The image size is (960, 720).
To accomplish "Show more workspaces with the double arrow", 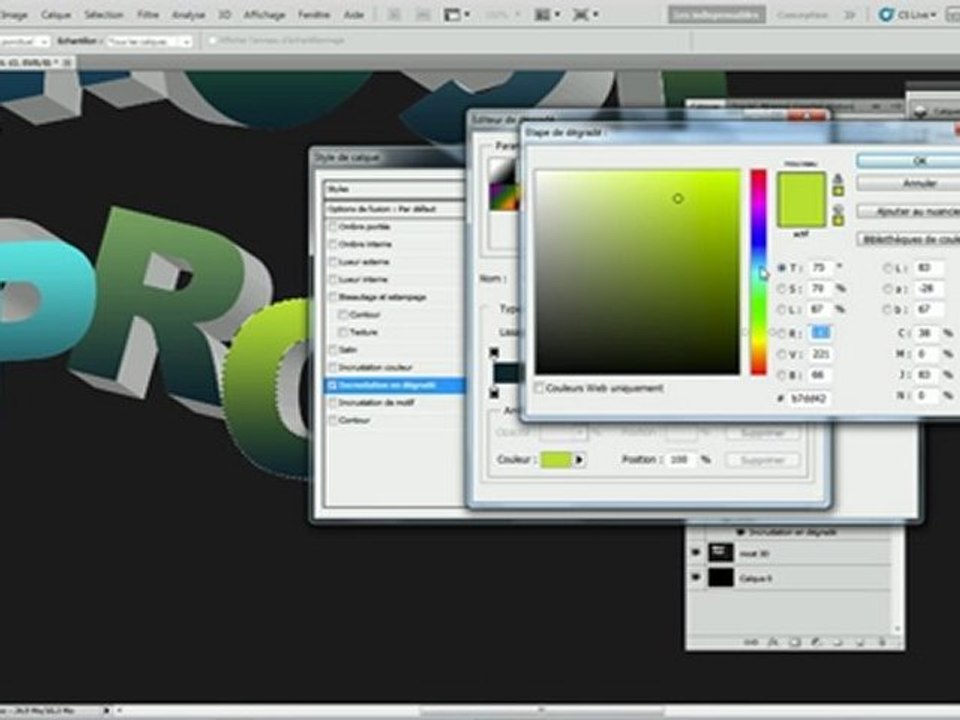I will (849, 15).
